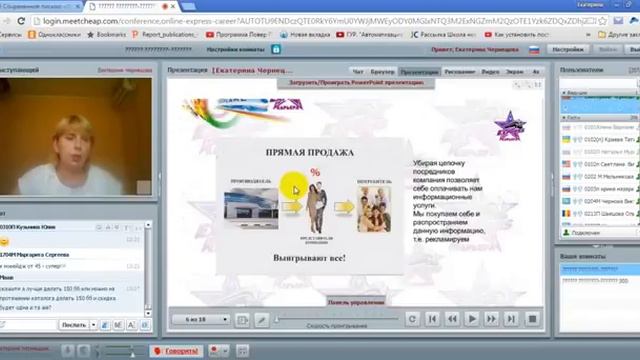Click the "ME" chat formatting icon
This screenshot has height=360, width=640.
click(x=118, y=325)
